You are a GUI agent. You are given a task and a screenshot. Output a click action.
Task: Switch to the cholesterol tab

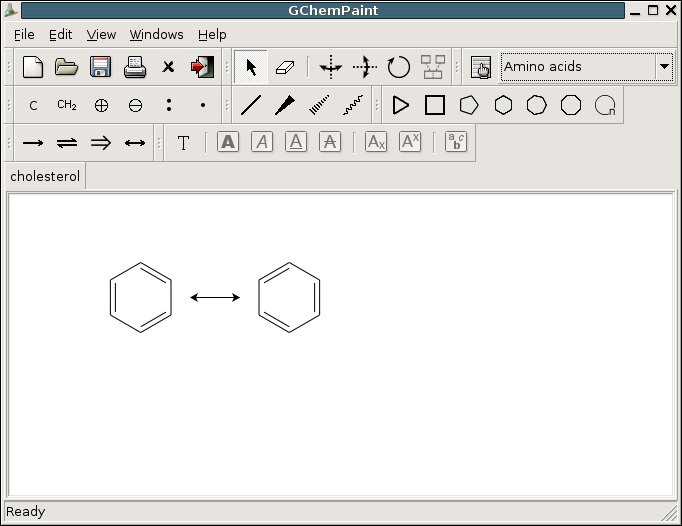tap(45, 176)
